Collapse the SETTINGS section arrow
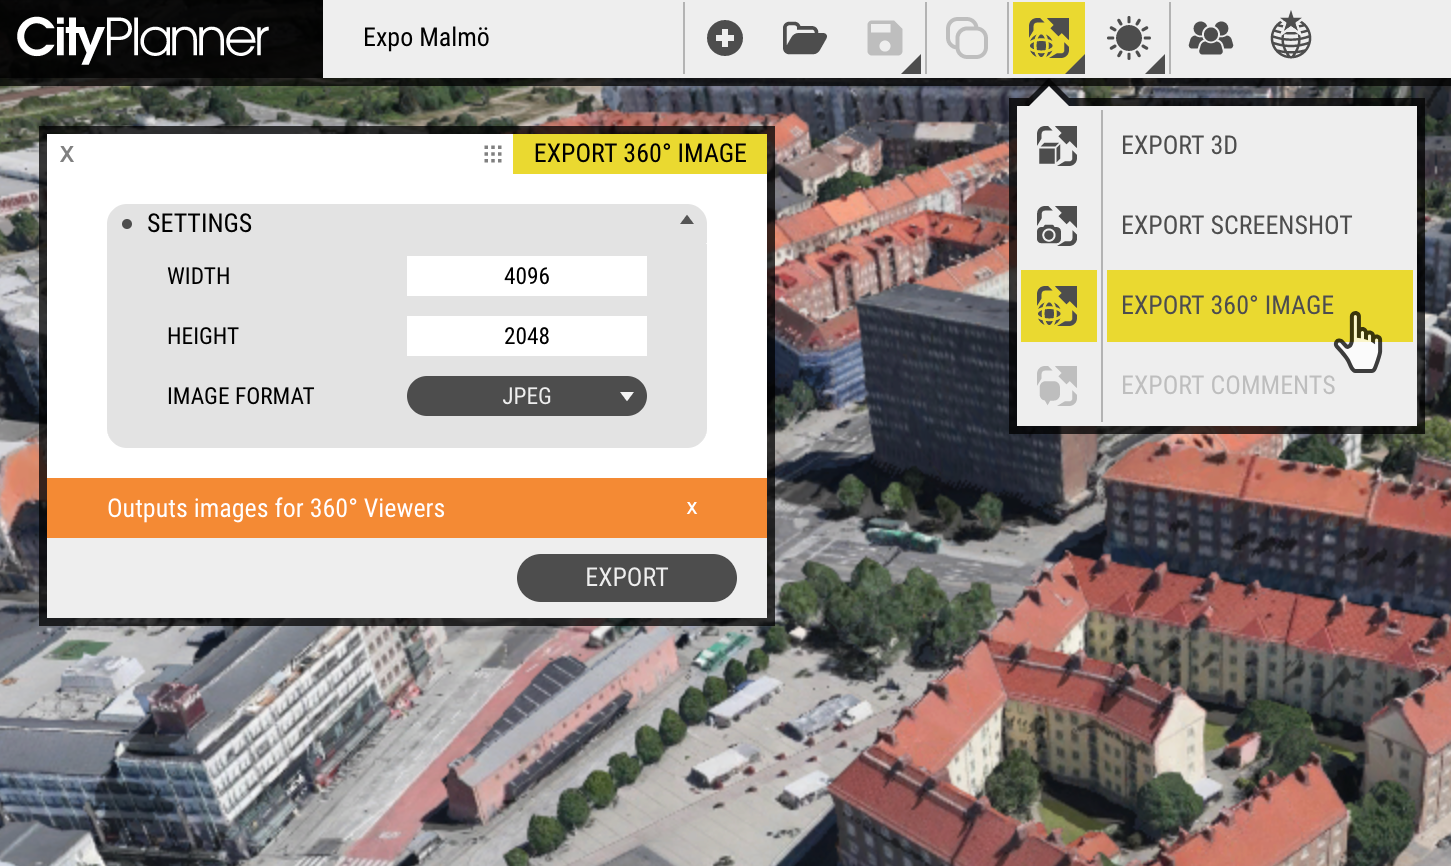Screen dimensions: 1451x867 click(687, 221)
